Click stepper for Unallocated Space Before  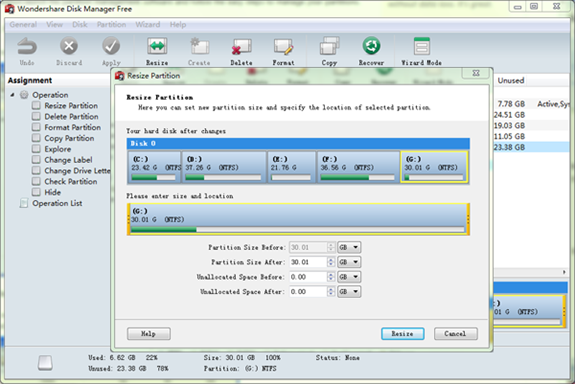click(x=331, y=277)
